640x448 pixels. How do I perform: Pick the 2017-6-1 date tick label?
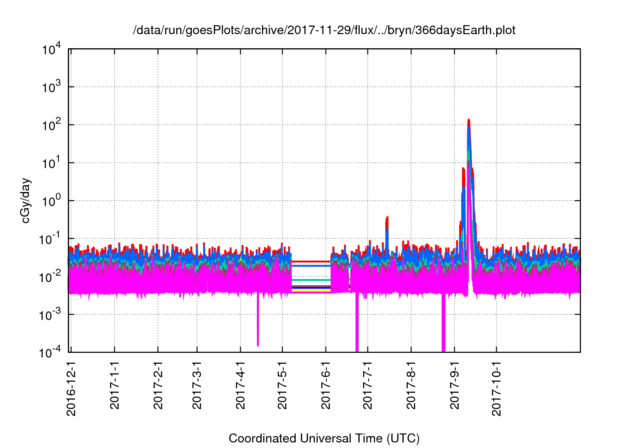[326, 384]
